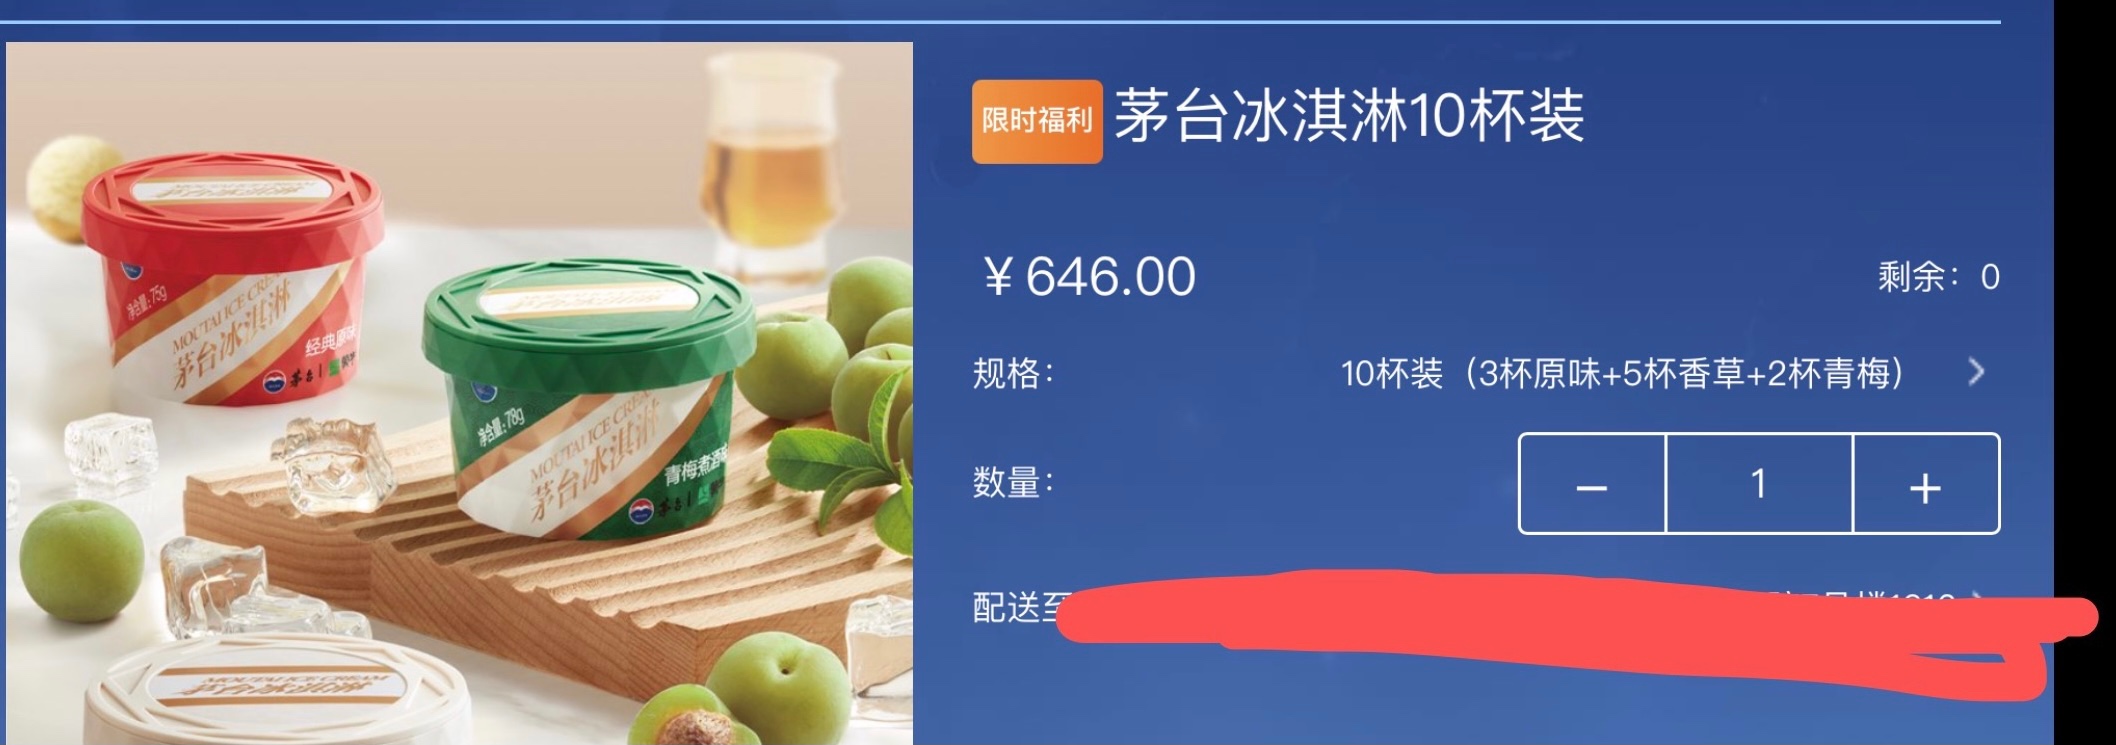Click the red 经典原味 ice cream cup

click(x=234, y=280)
